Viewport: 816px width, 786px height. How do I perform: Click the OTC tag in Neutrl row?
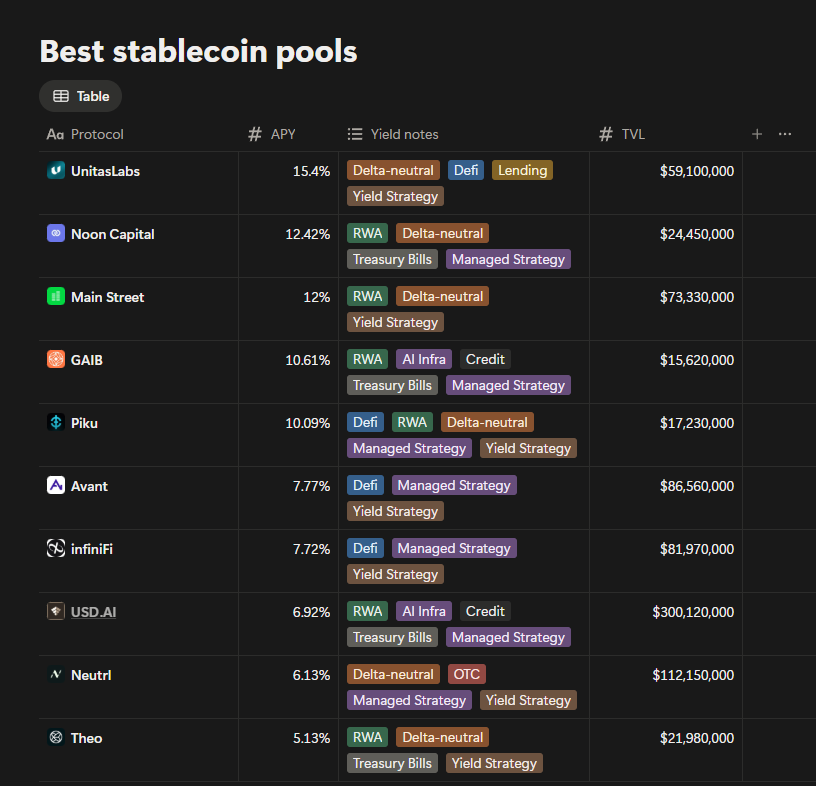coord(467,674)
